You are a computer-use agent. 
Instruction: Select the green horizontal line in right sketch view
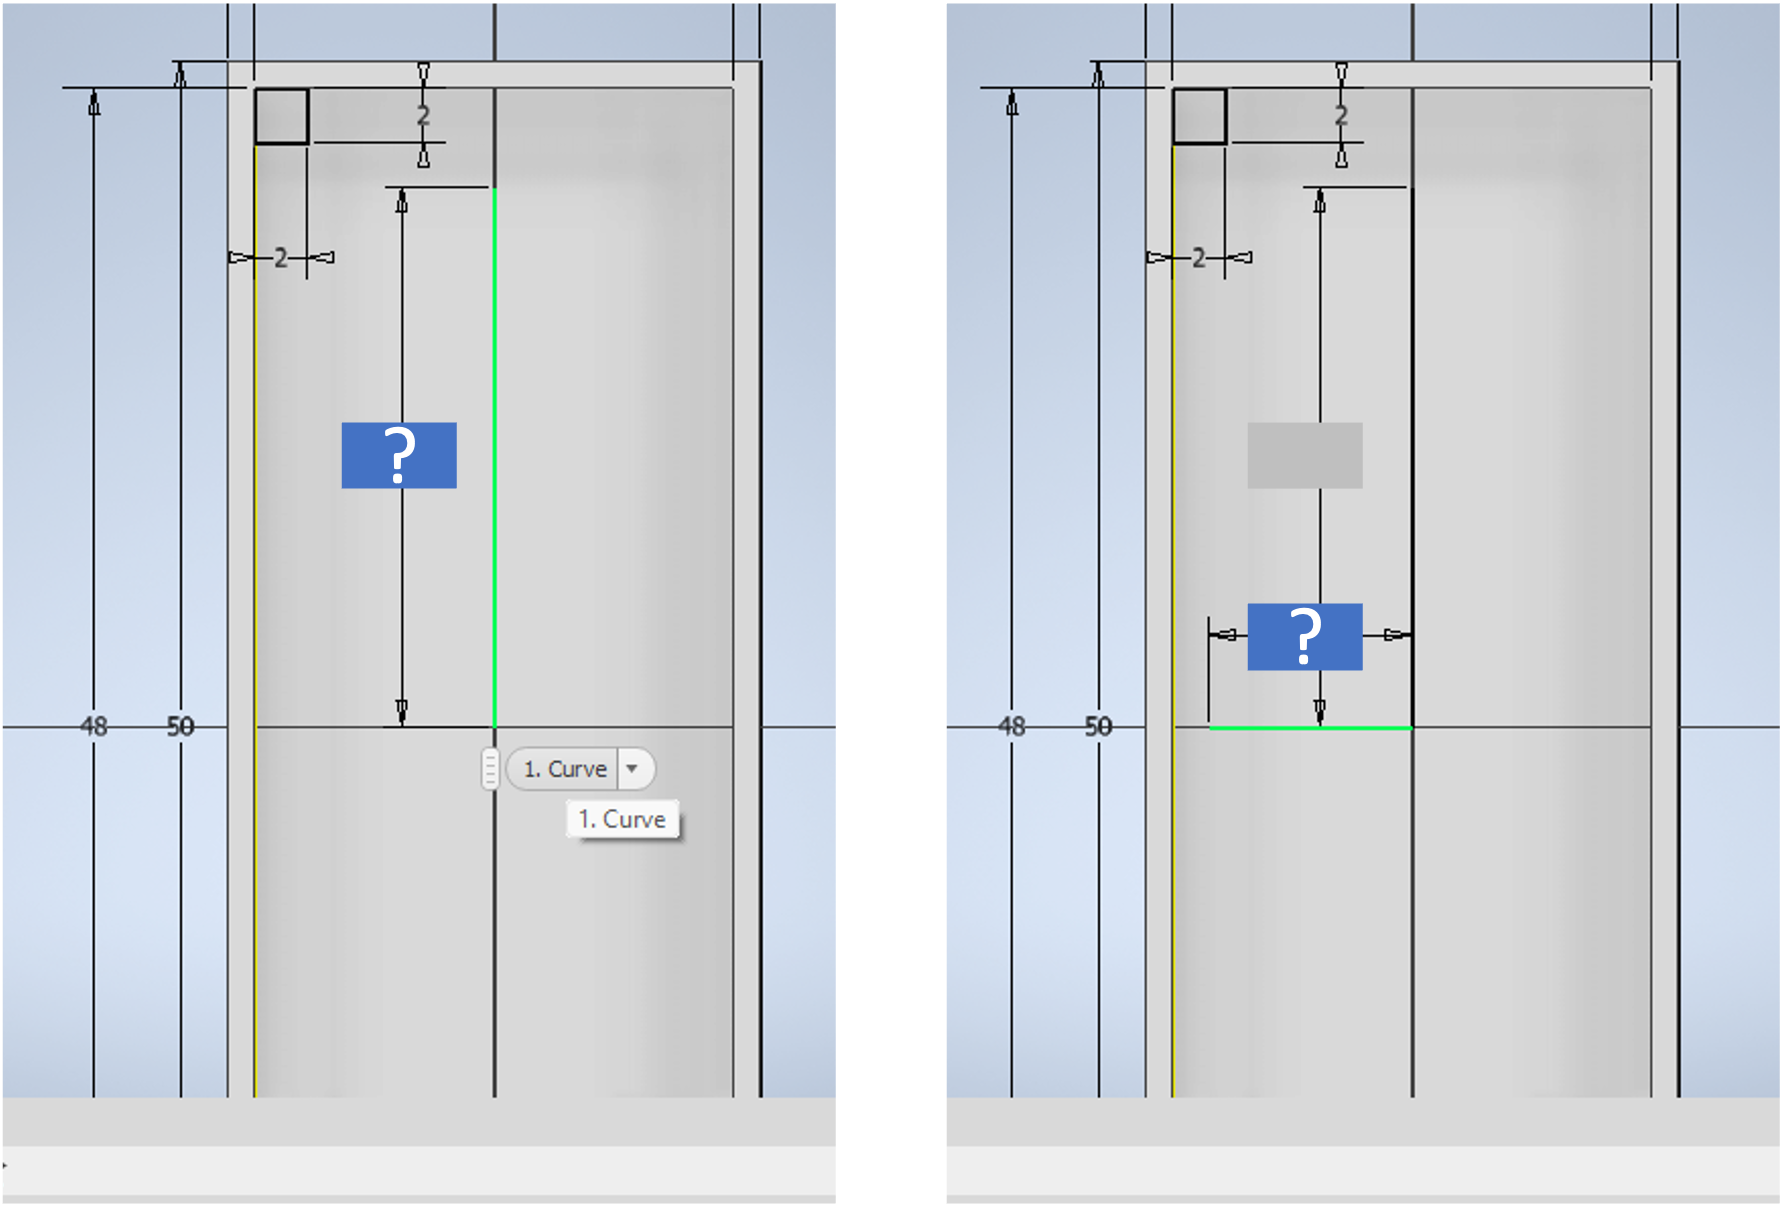pyautogui.click(x=1310, y=728)
